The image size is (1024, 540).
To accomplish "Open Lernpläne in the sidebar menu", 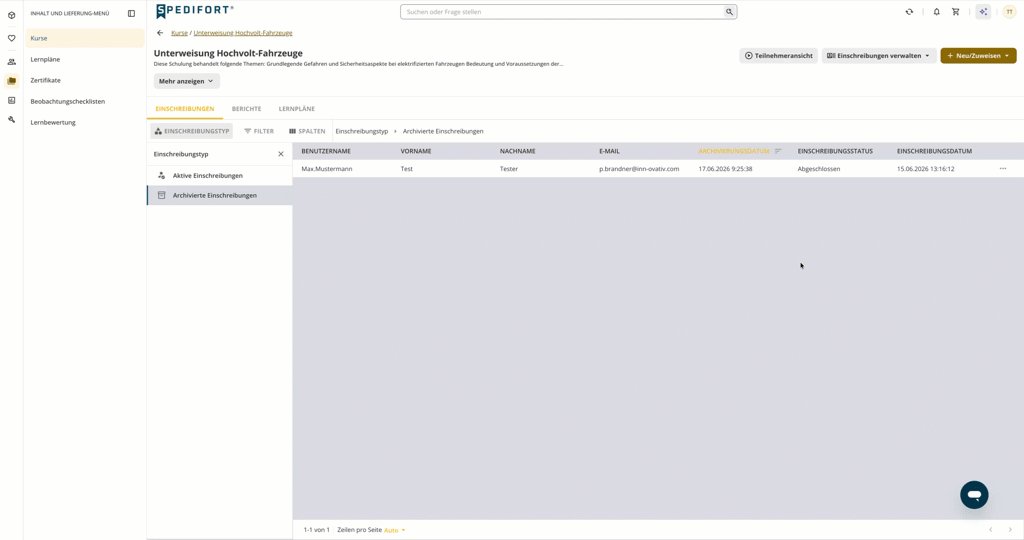I will (85, 59).
